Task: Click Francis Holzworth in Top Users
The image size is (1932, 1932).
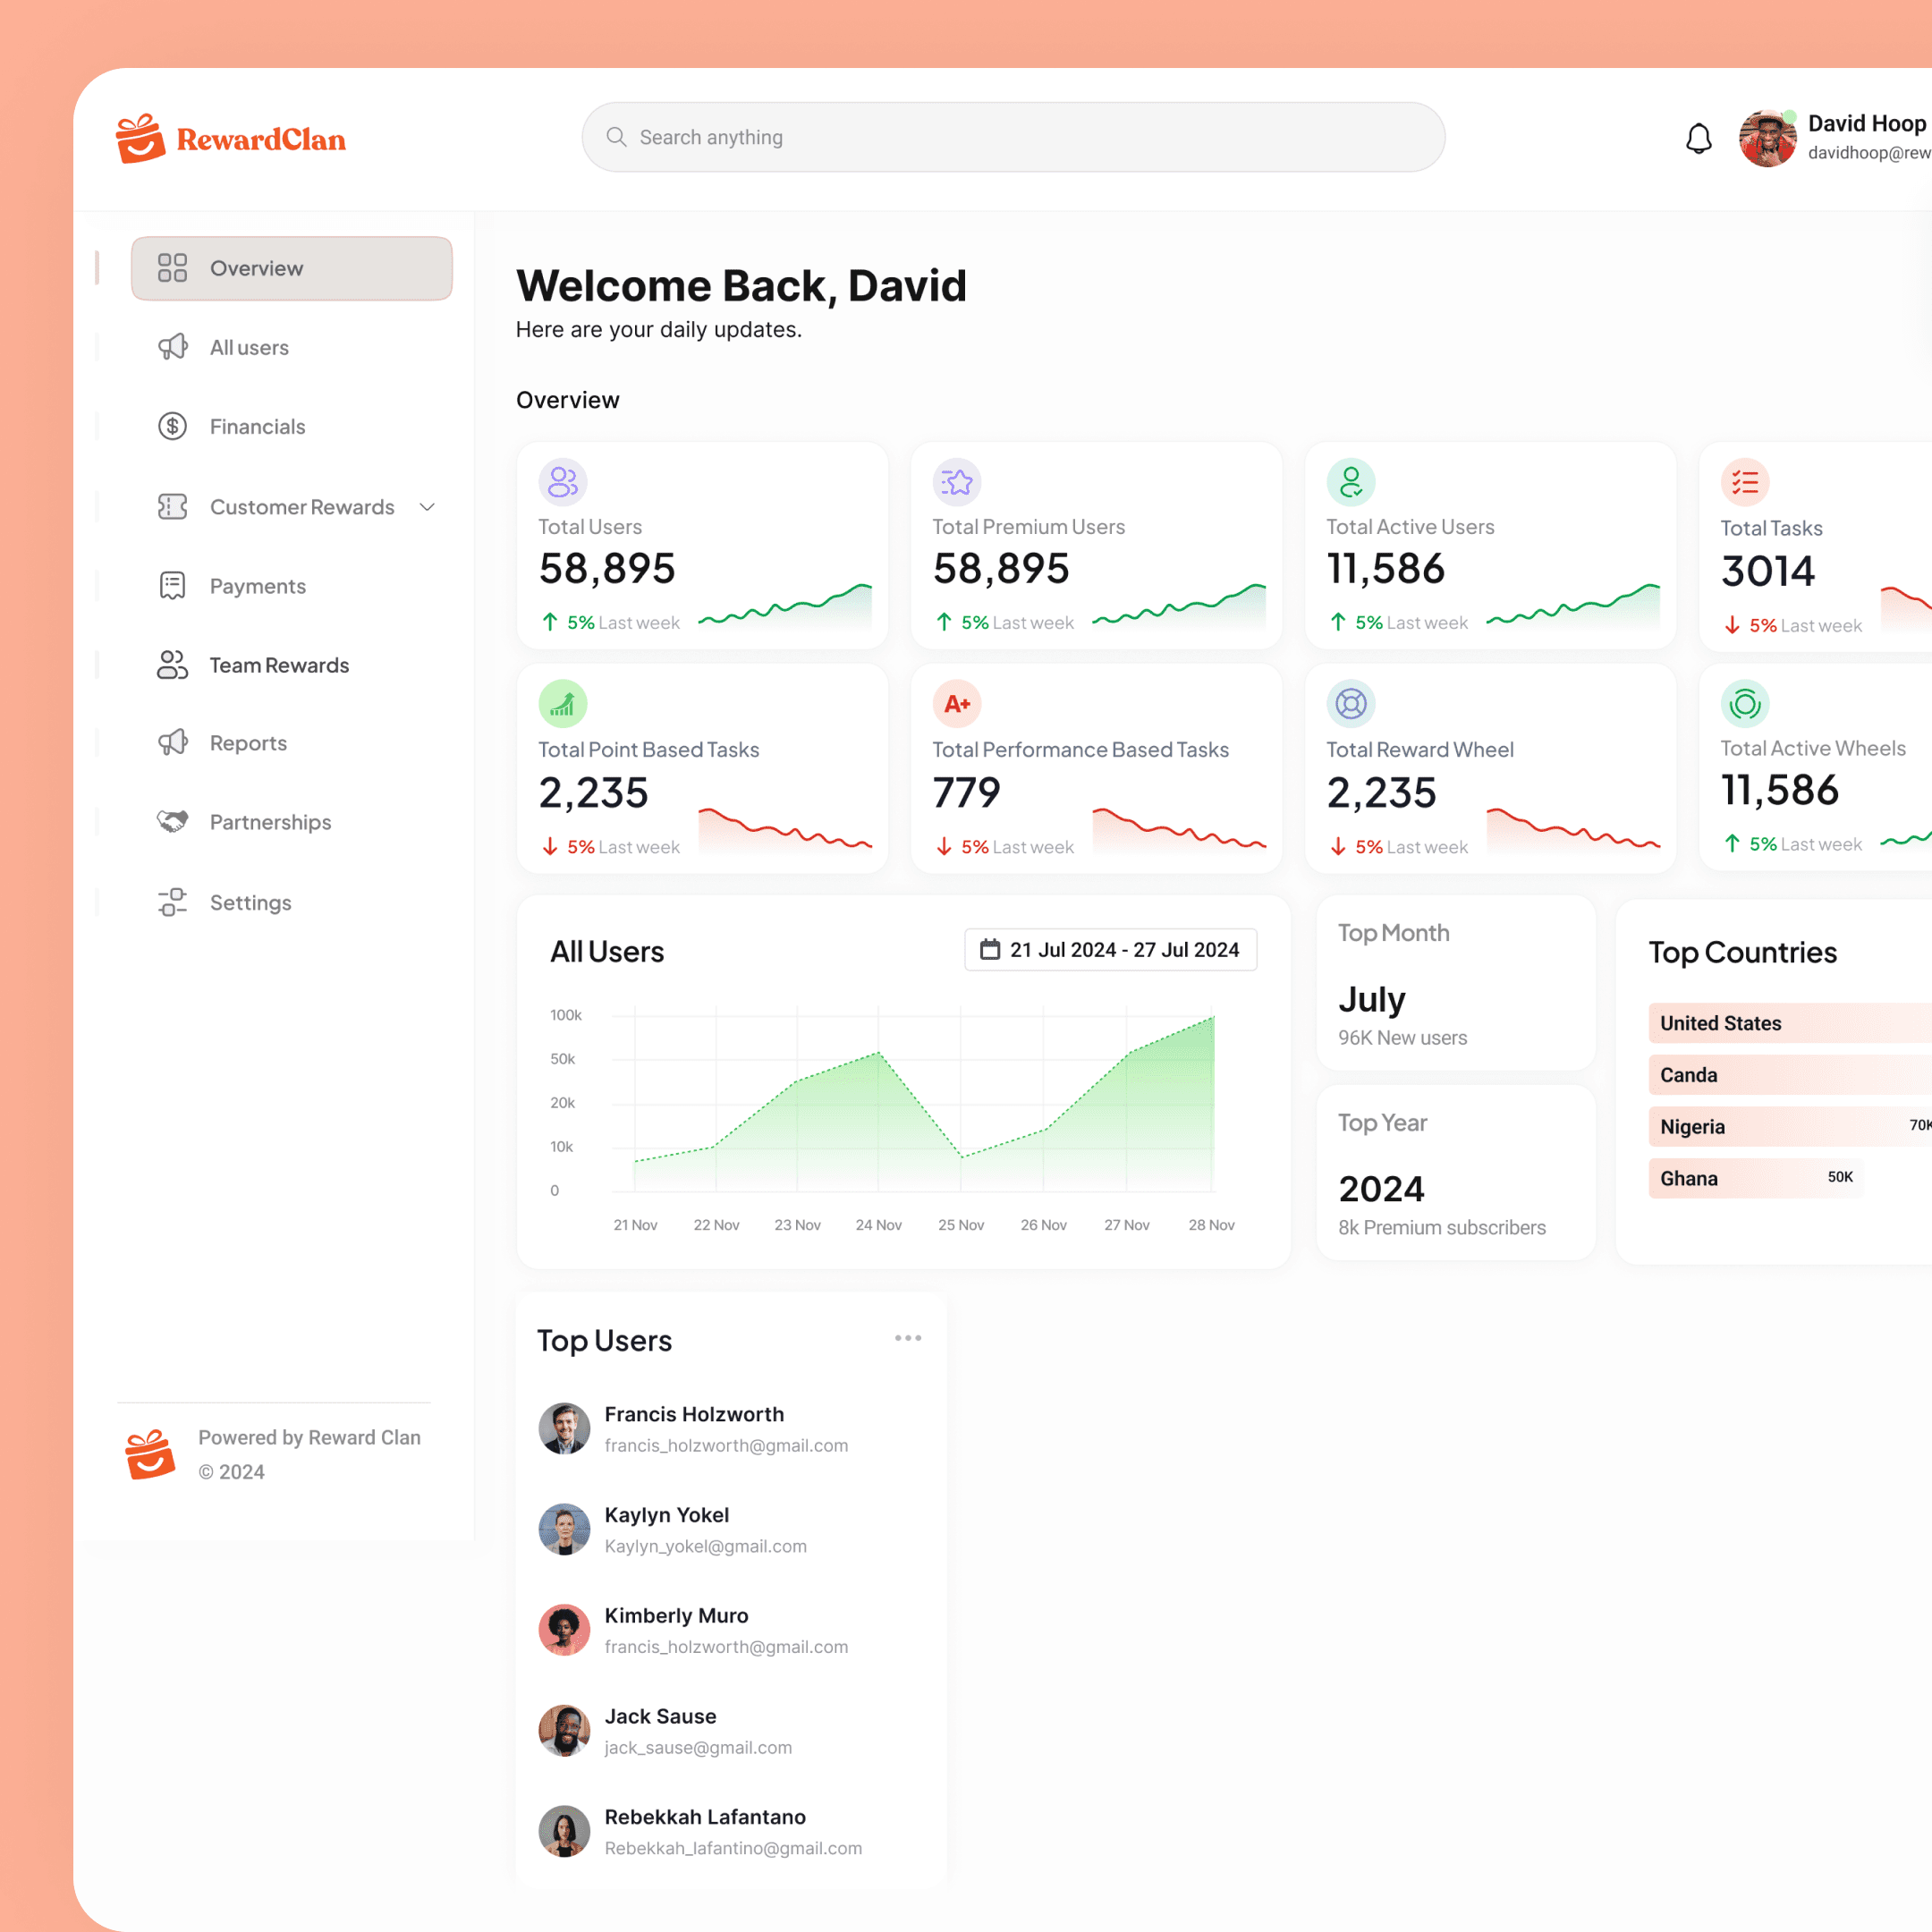Action: [x=694, y=1414]
